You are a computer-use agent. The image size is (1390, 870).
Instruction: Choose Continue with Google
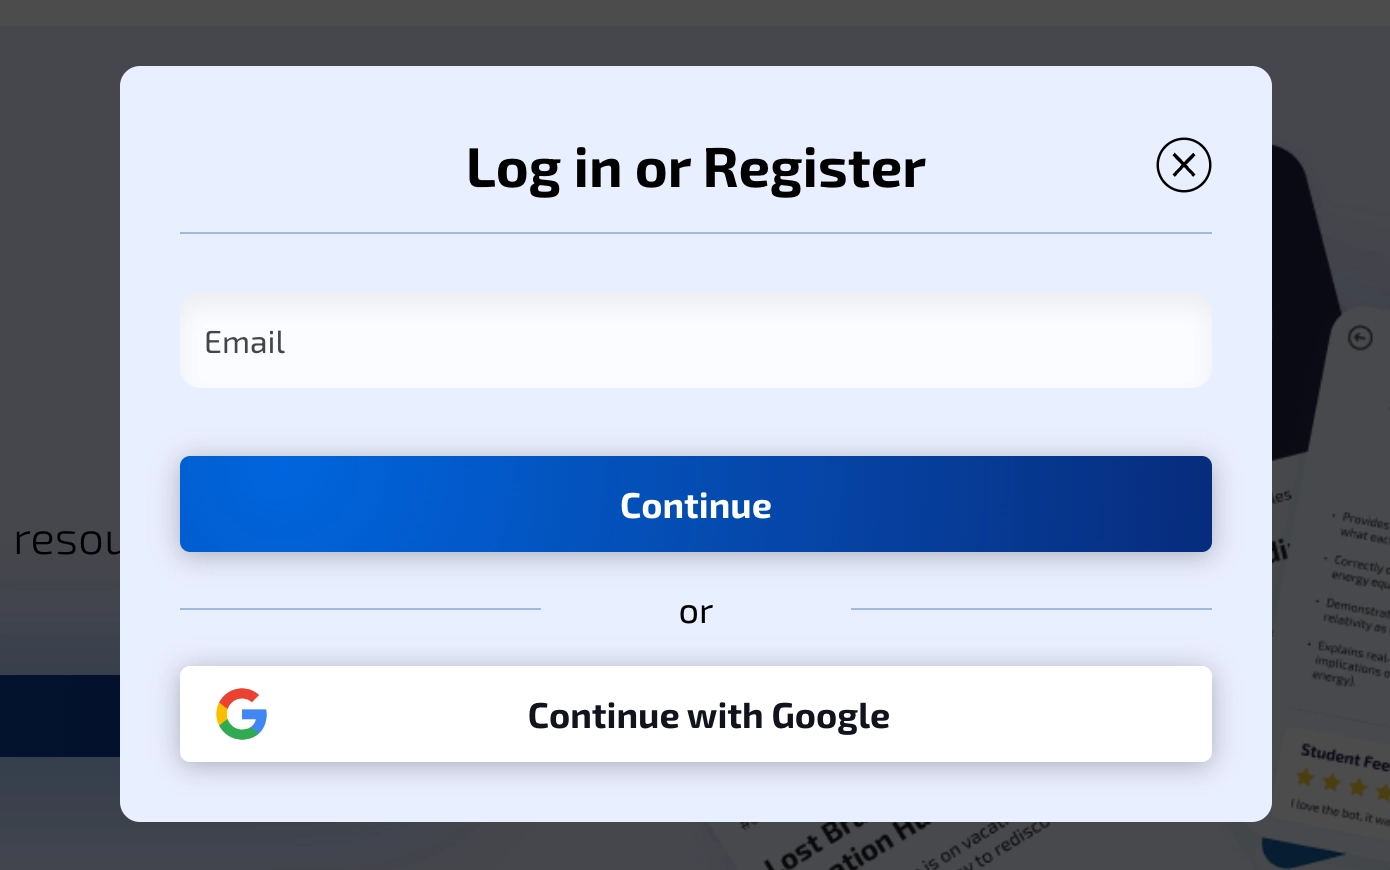click(x=696, y=714)
